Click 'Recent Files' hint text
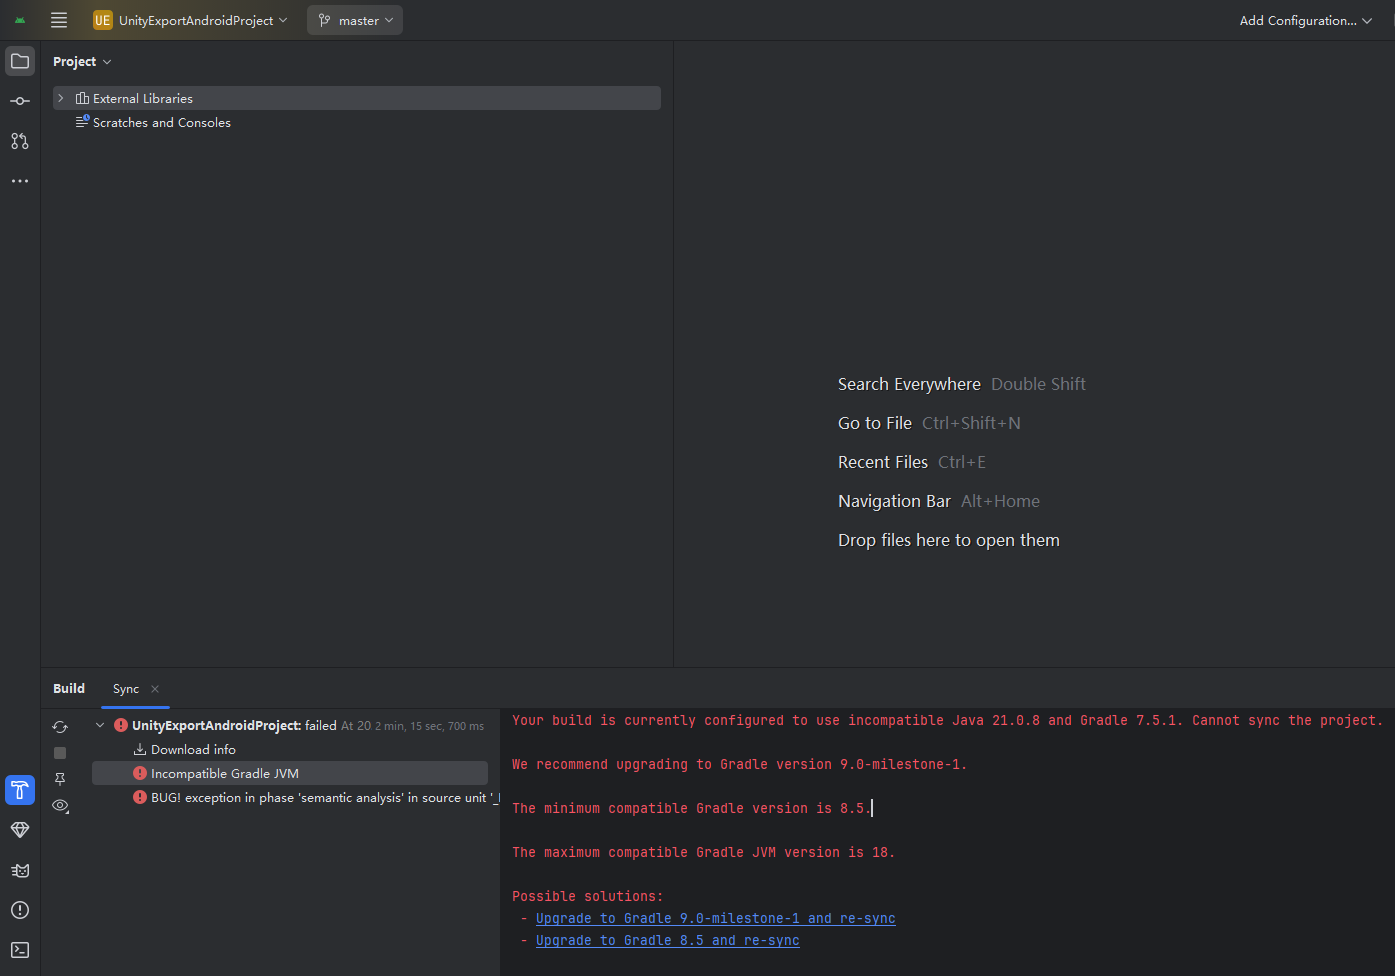 pyautogui.click(x=883, y=462)
